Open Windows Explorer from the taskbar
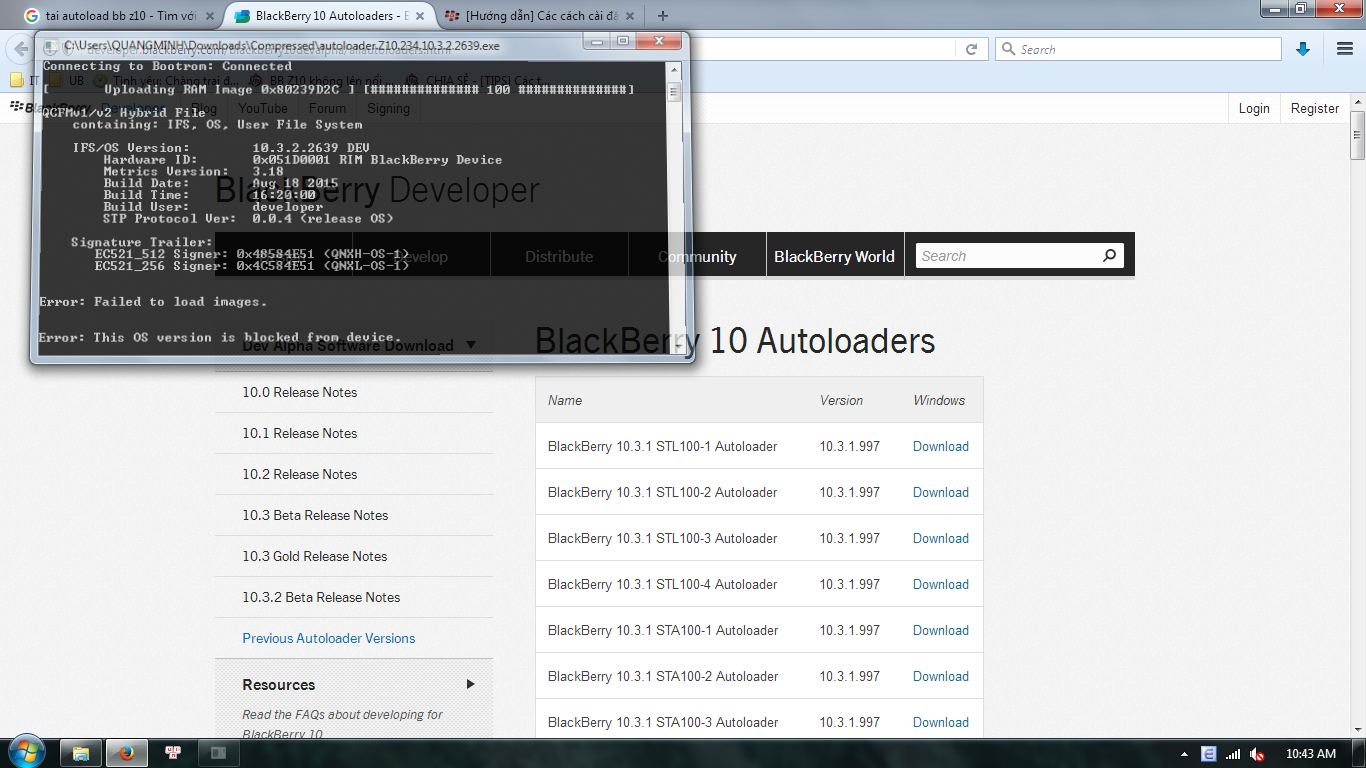 point(81,753)
